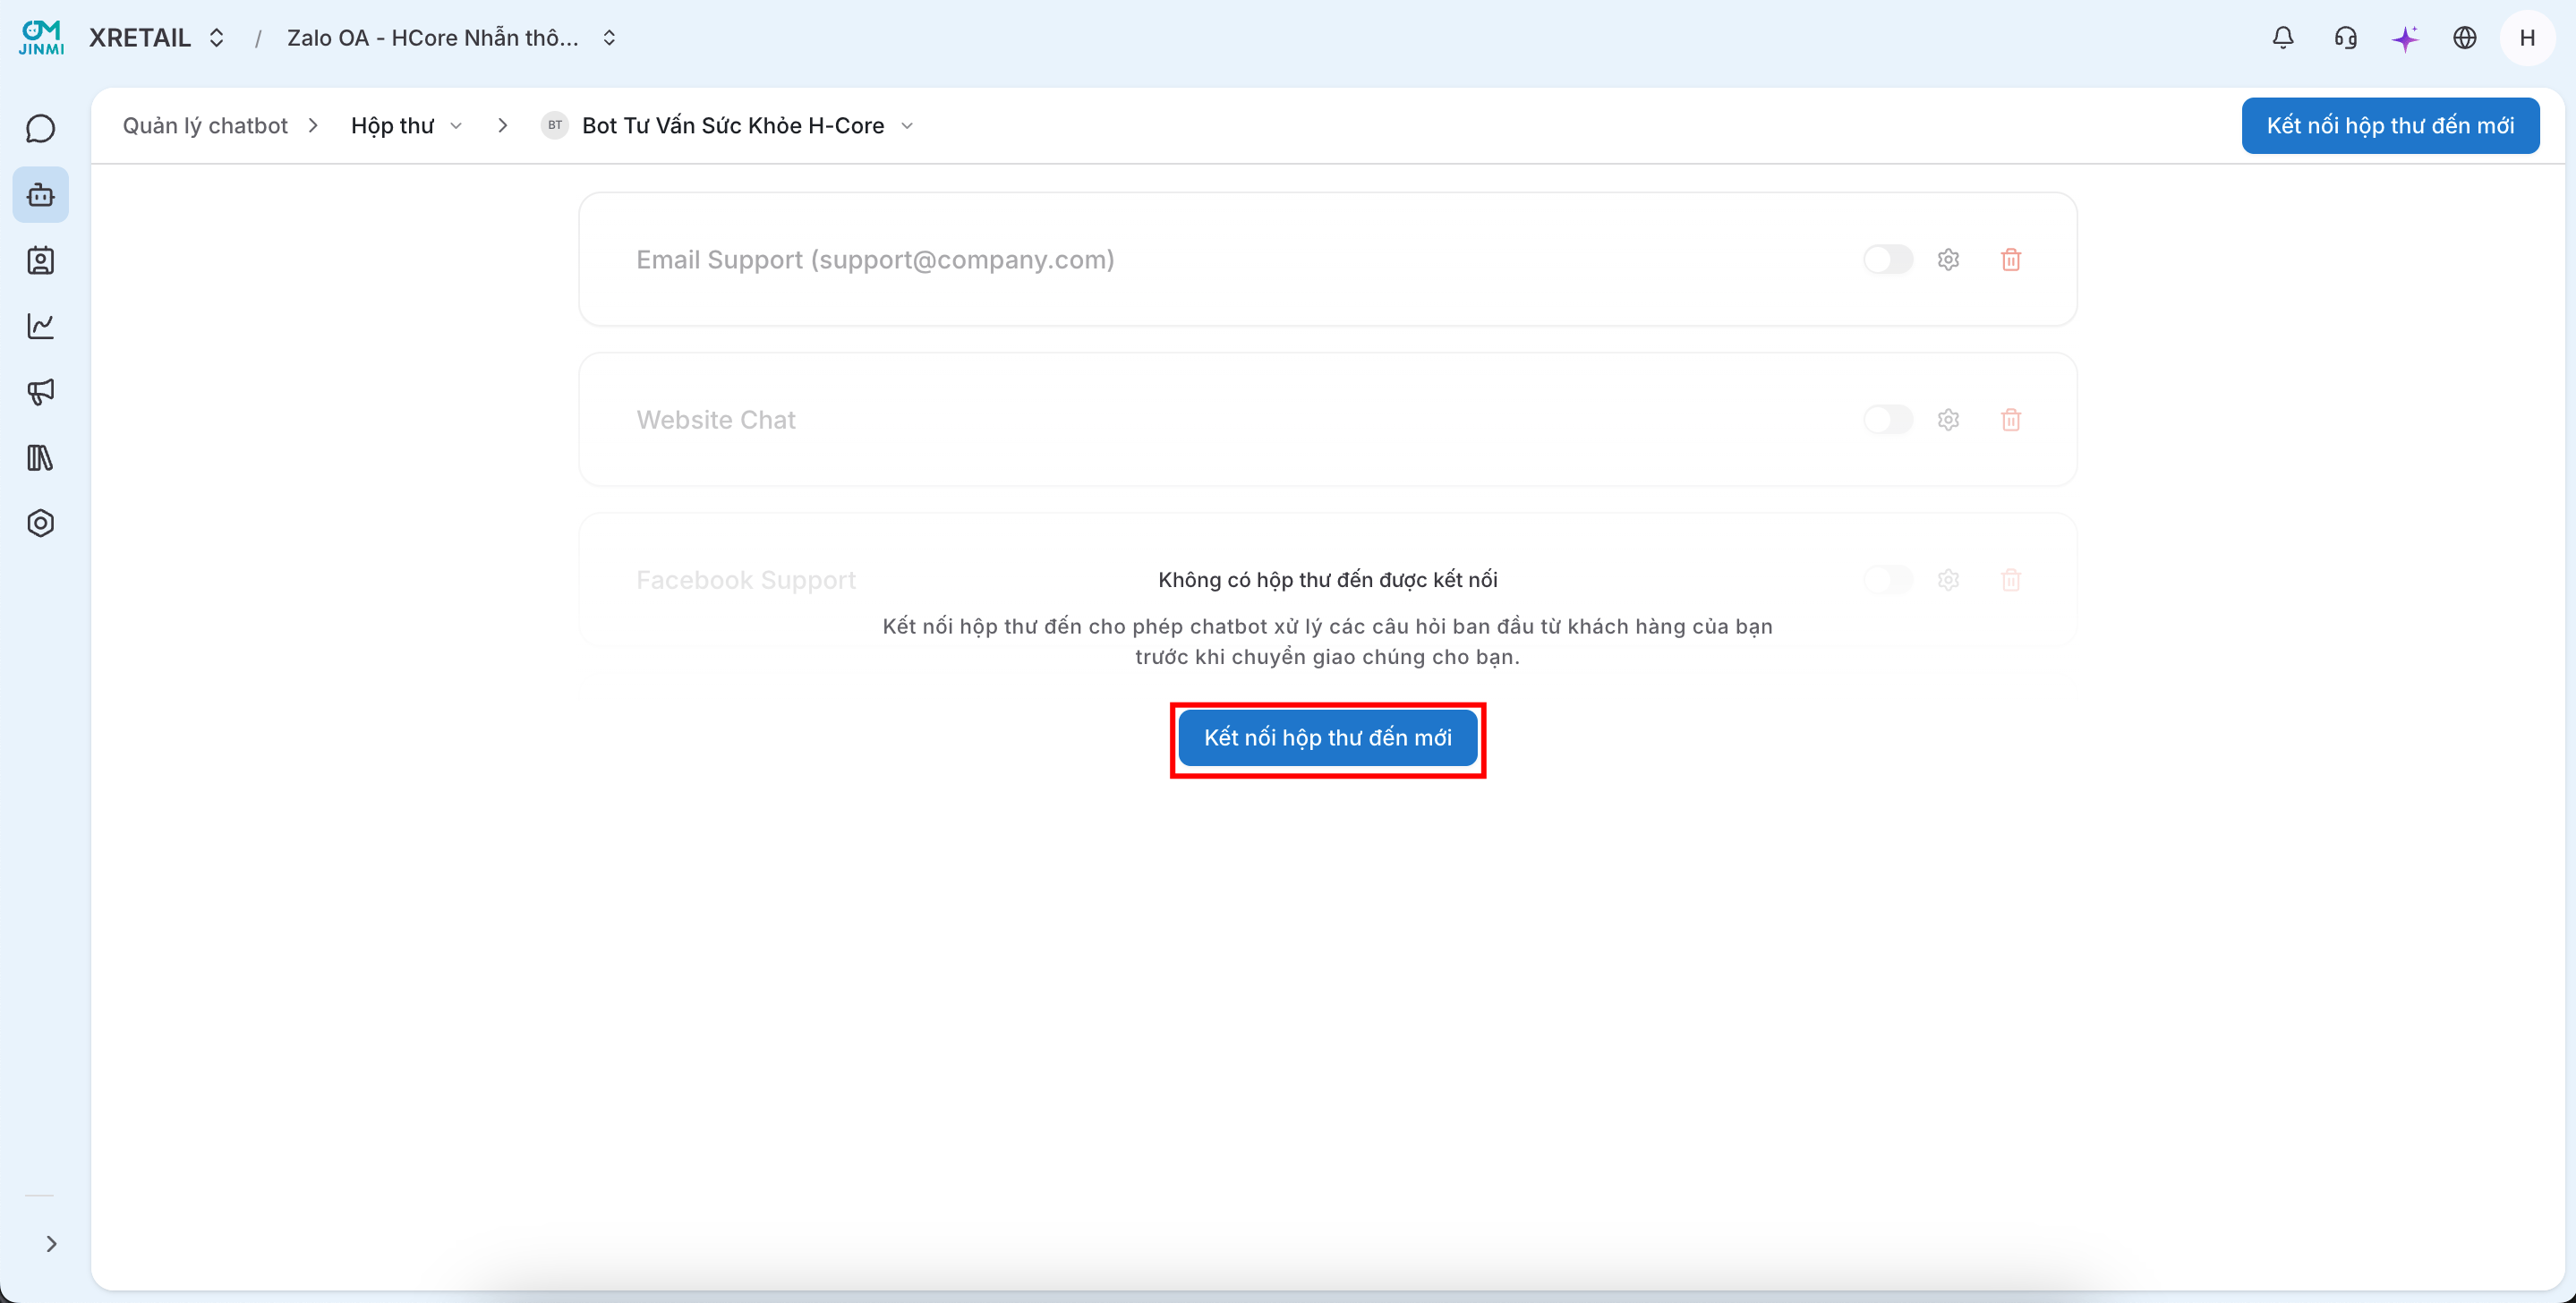
Task: Expand the collapsed sidebar arrow
Action: (50, 1243)
